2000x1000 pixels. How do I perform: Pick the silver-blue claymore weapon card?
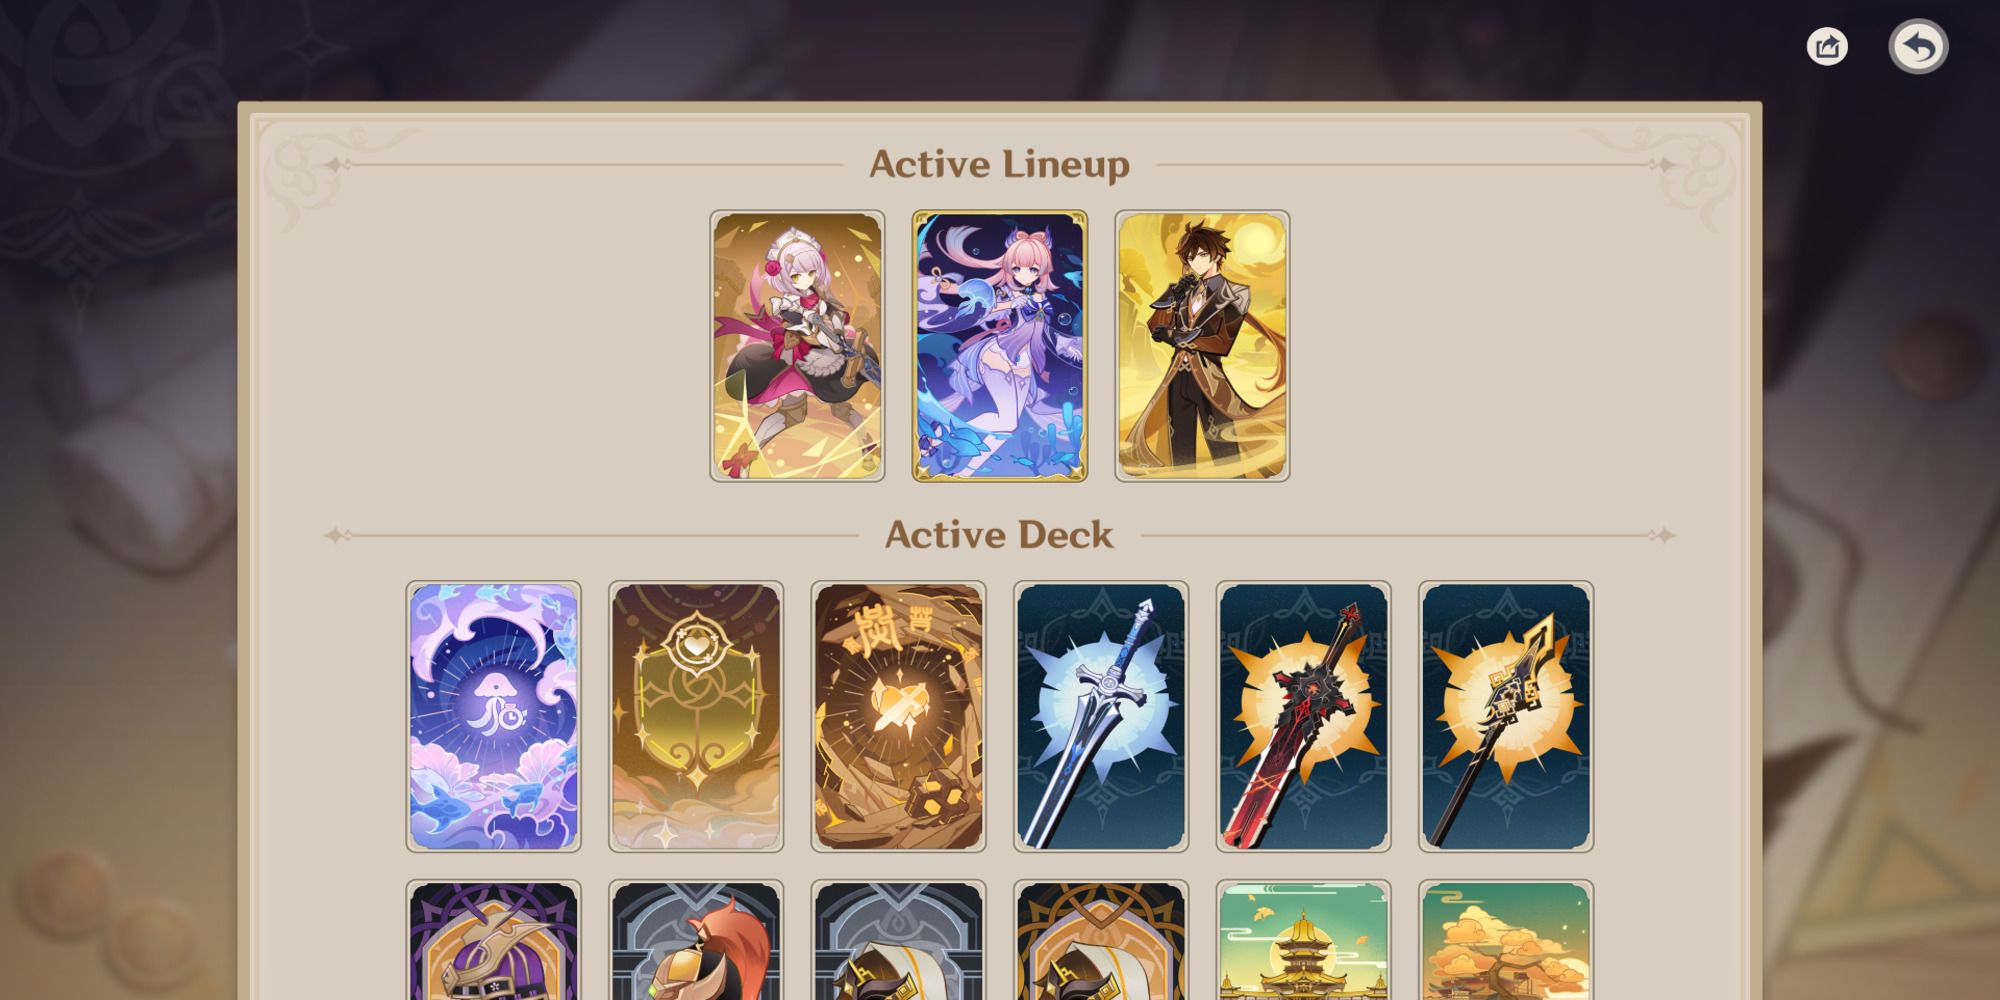tap(1101, 717)
